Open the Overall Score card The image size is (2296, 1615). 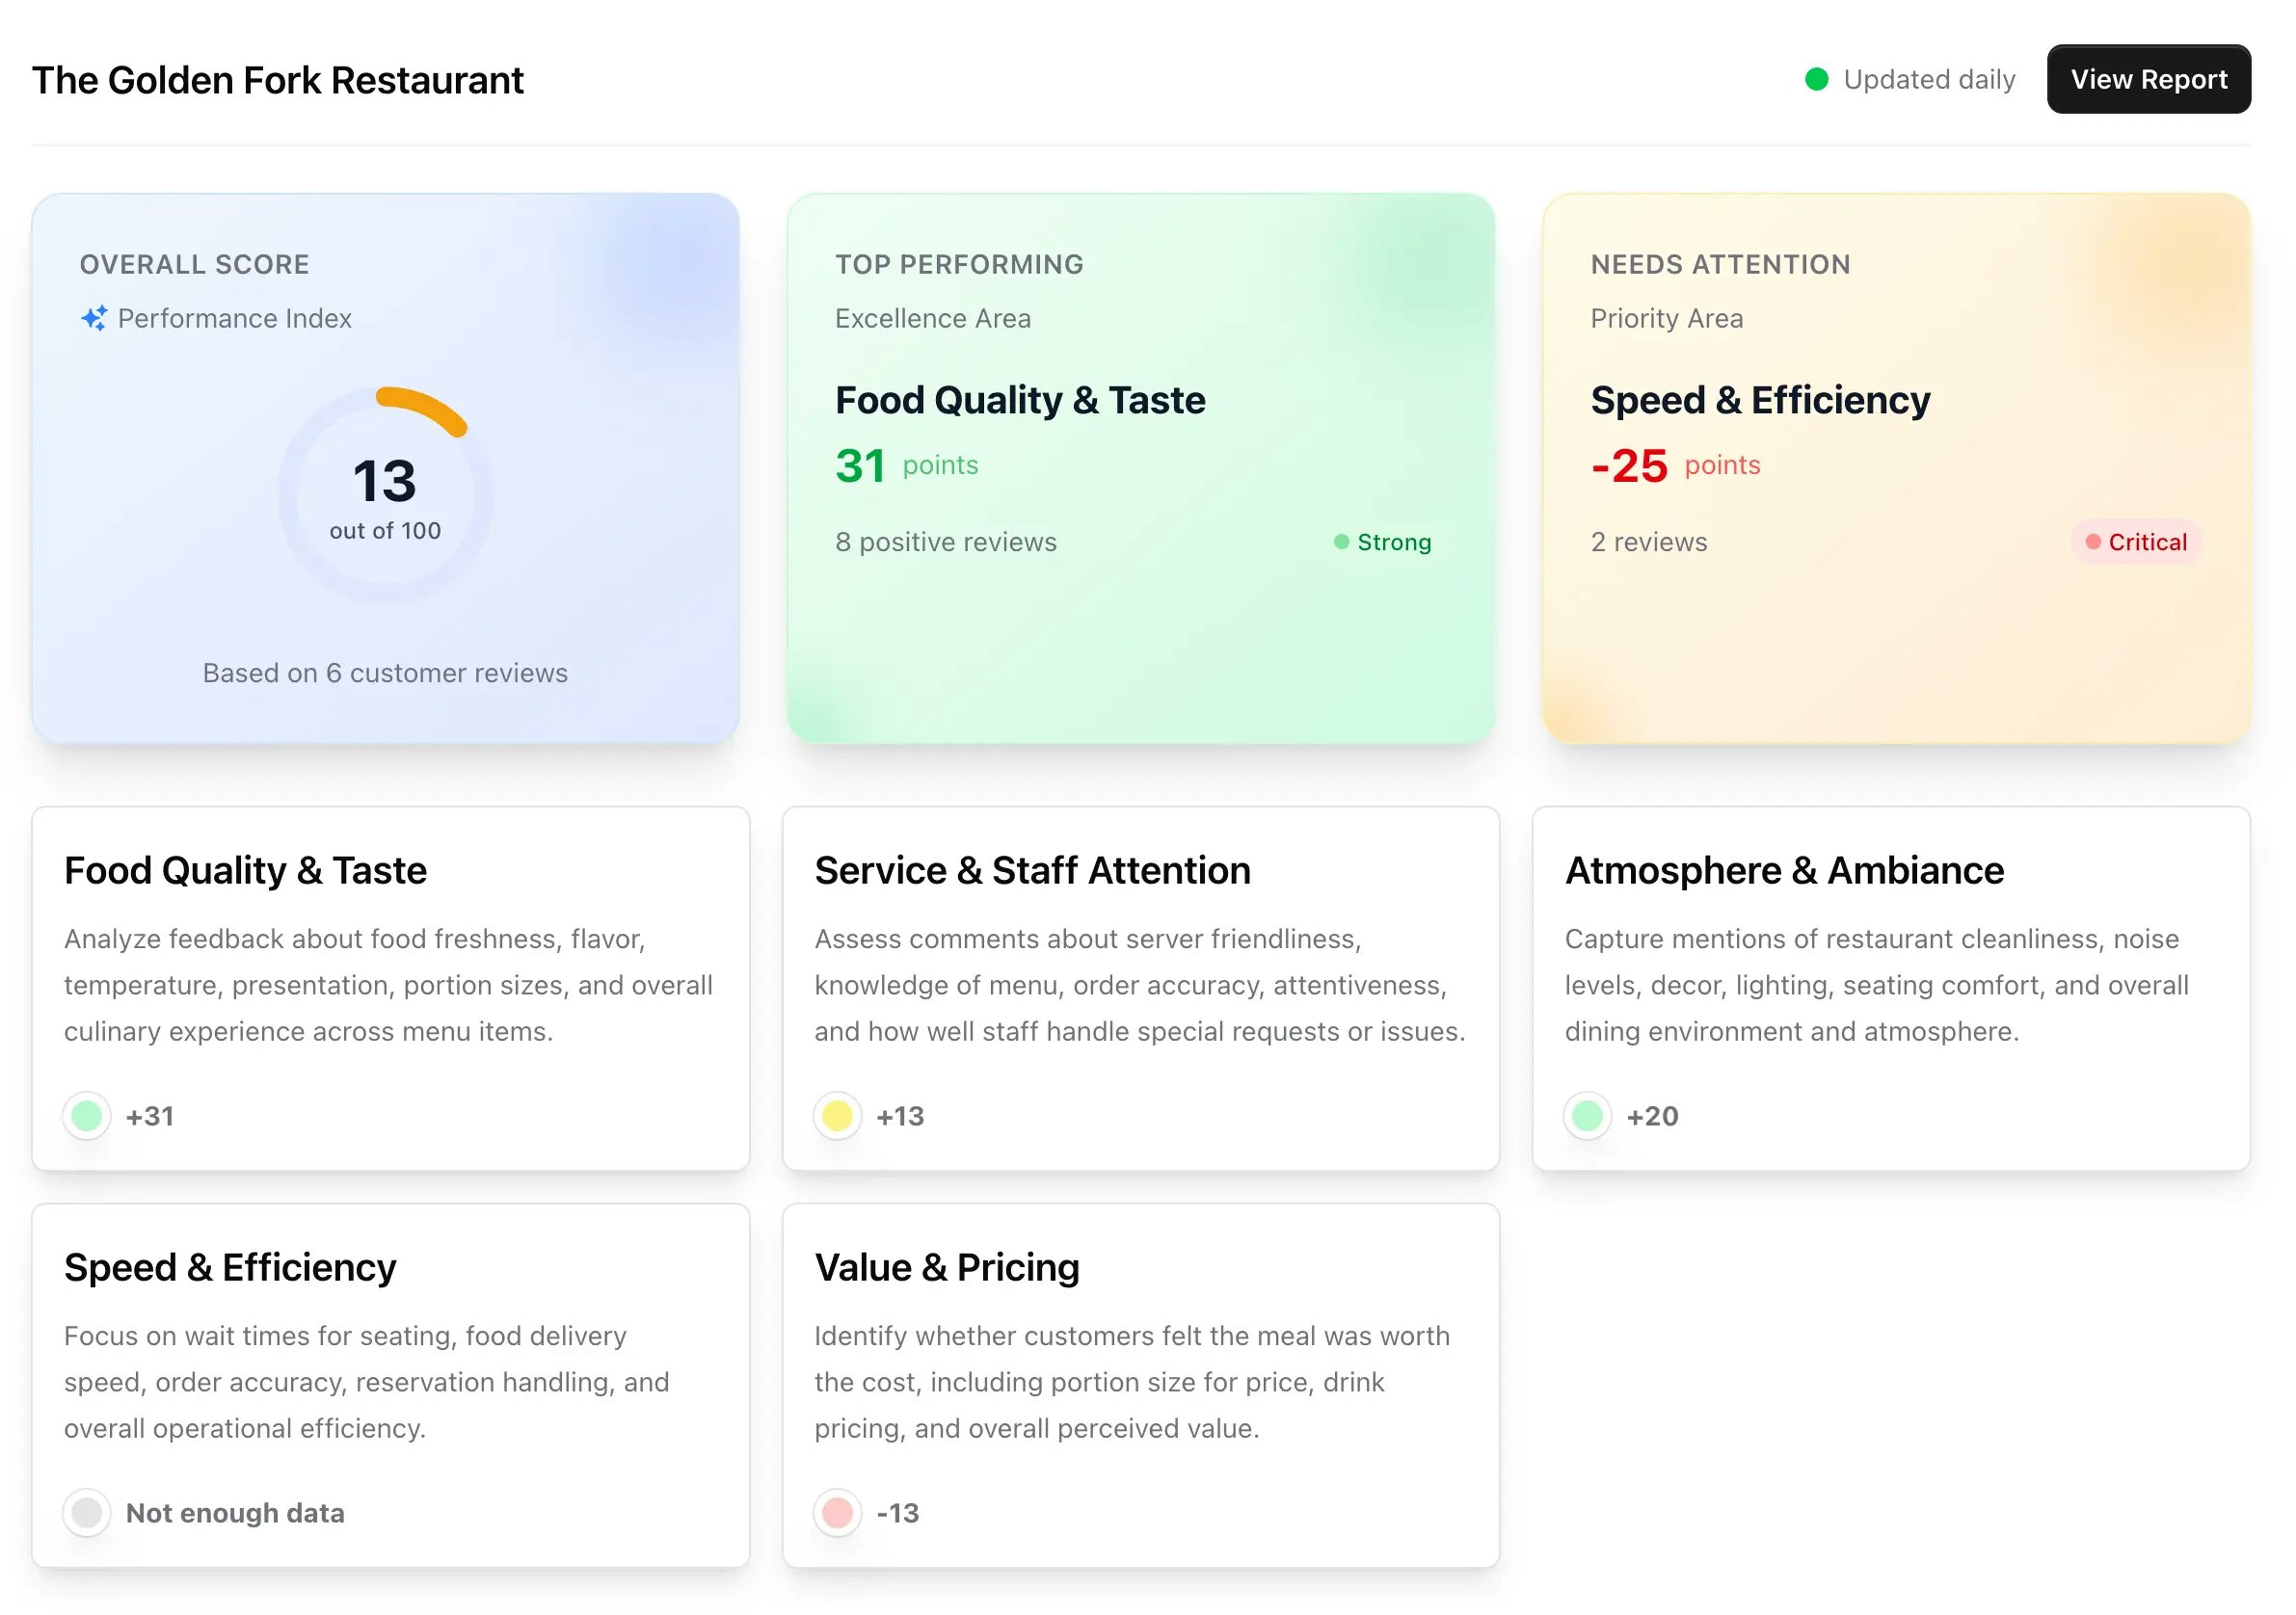tap(385, 468)
